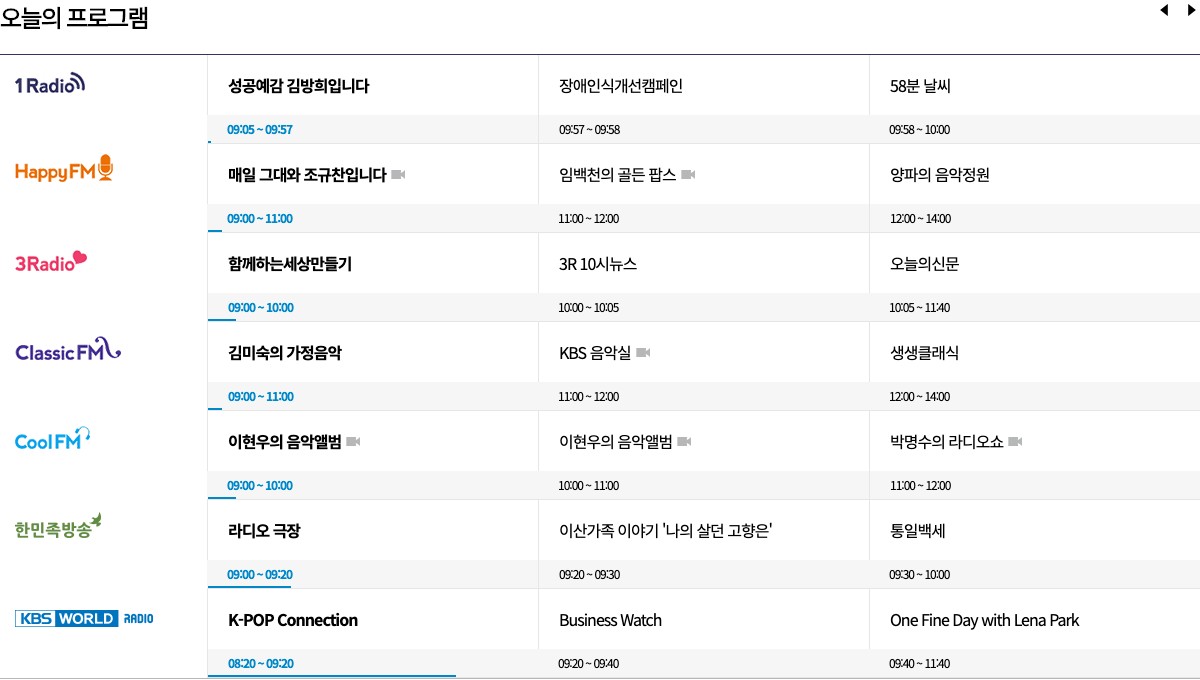
Task: Open program One Fine Day with Lena Park
Action: [985, 620]
